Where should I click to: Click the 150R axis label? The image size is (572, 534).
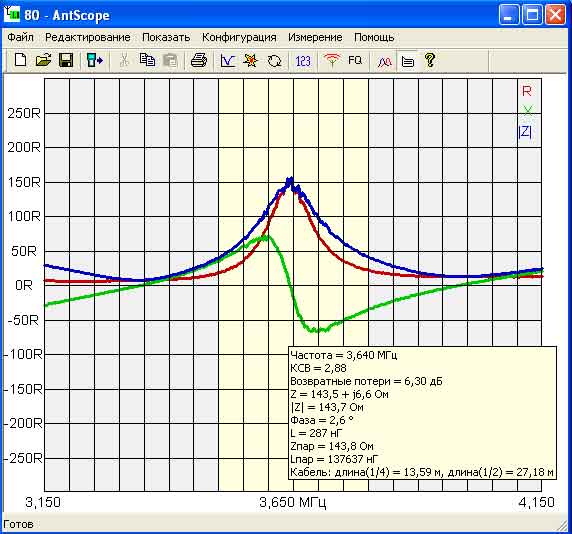[x=24, y=182]
